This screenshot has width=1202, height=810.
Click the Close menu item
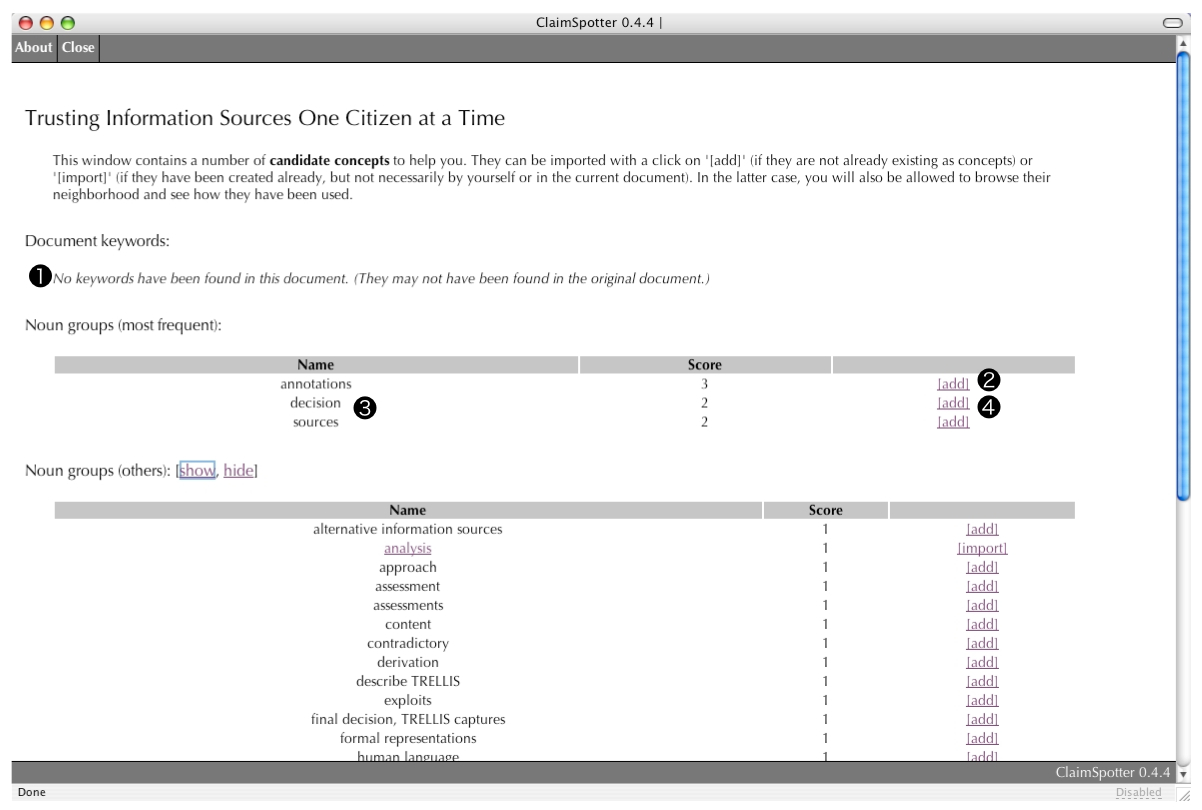pyautogui.click(x=78, y=48)
